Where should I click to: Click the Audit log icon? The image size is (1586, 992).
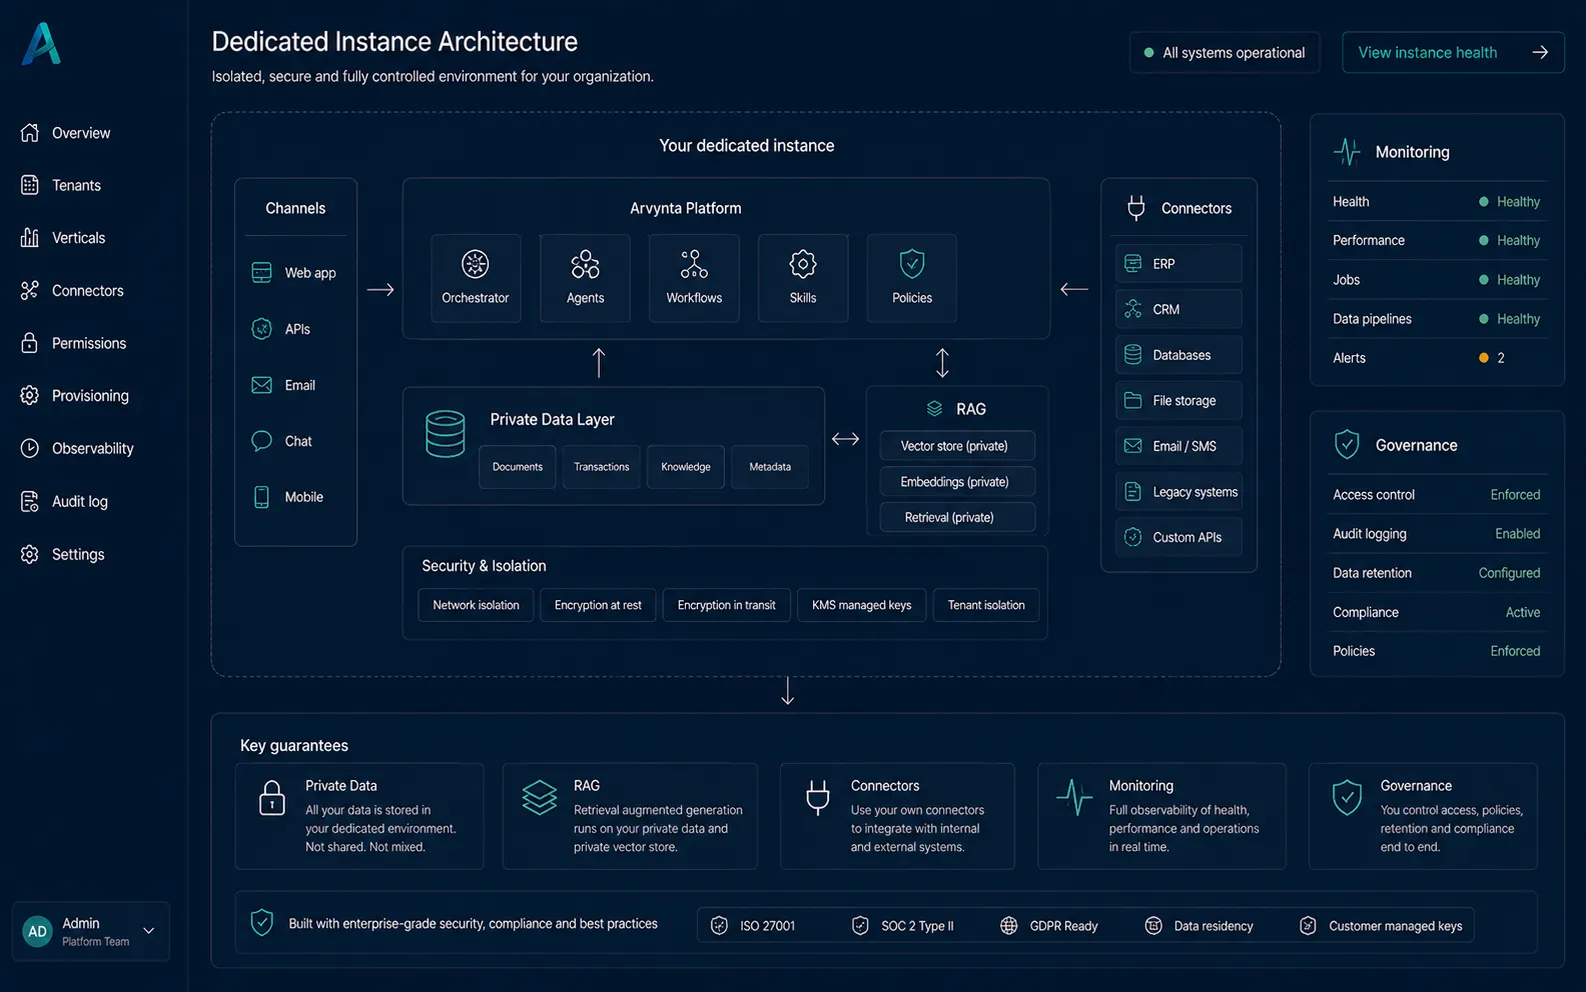[x=30, y=501]
